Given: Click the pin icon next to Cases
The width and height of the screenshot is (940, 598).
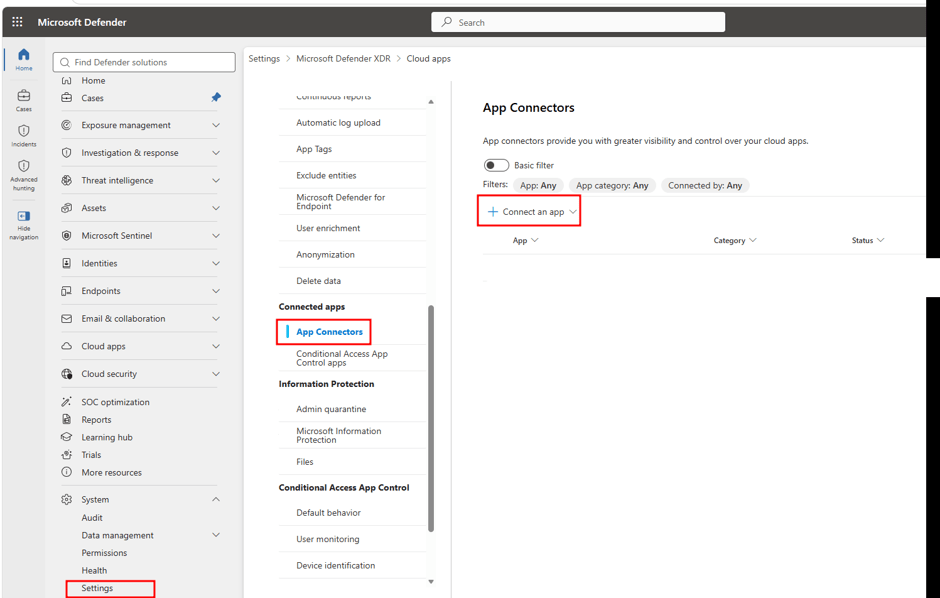Looking at the screenshot, I should (216, 97).
